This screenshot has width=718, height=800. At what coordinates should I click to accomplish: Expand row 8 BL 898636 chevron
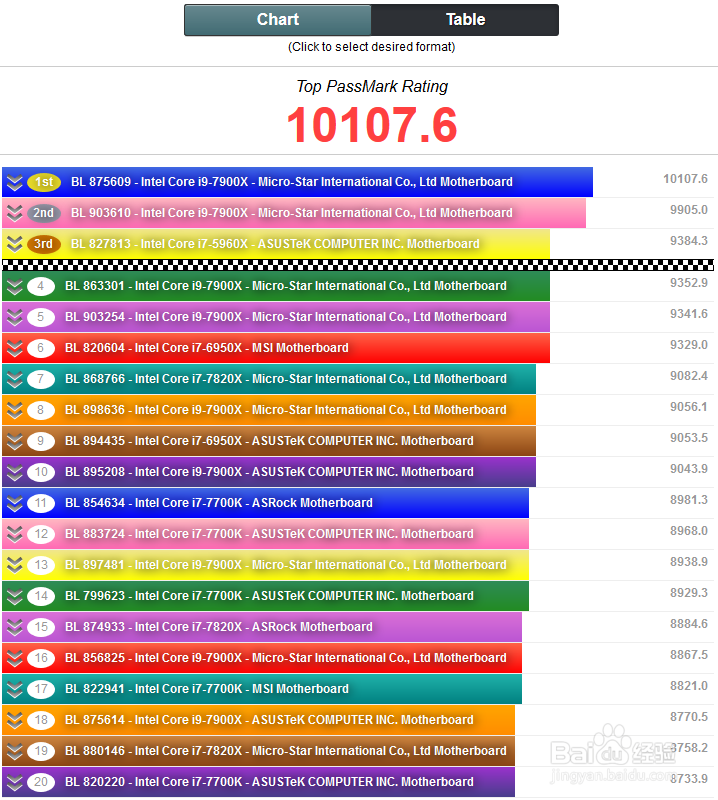click(x=15, y=410)
